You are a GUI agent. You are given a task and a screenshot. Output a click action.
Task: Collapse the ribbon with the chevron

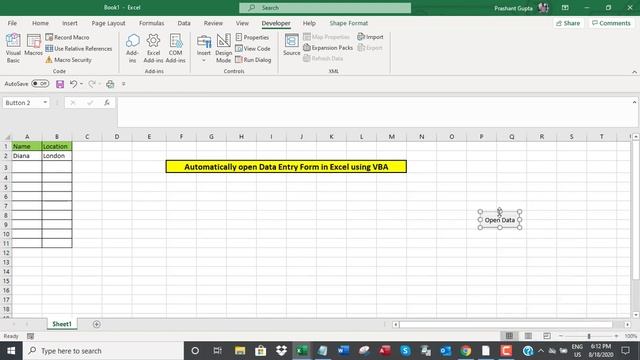(x=634, y=72)
